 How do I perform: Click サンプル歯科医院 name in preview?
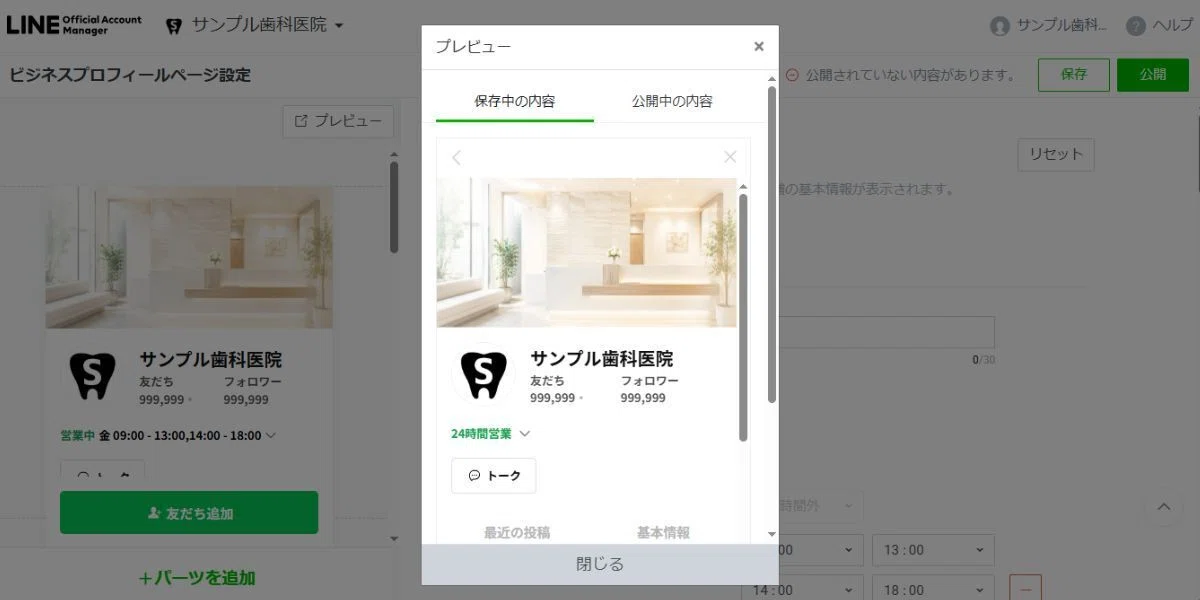[601, 359]
